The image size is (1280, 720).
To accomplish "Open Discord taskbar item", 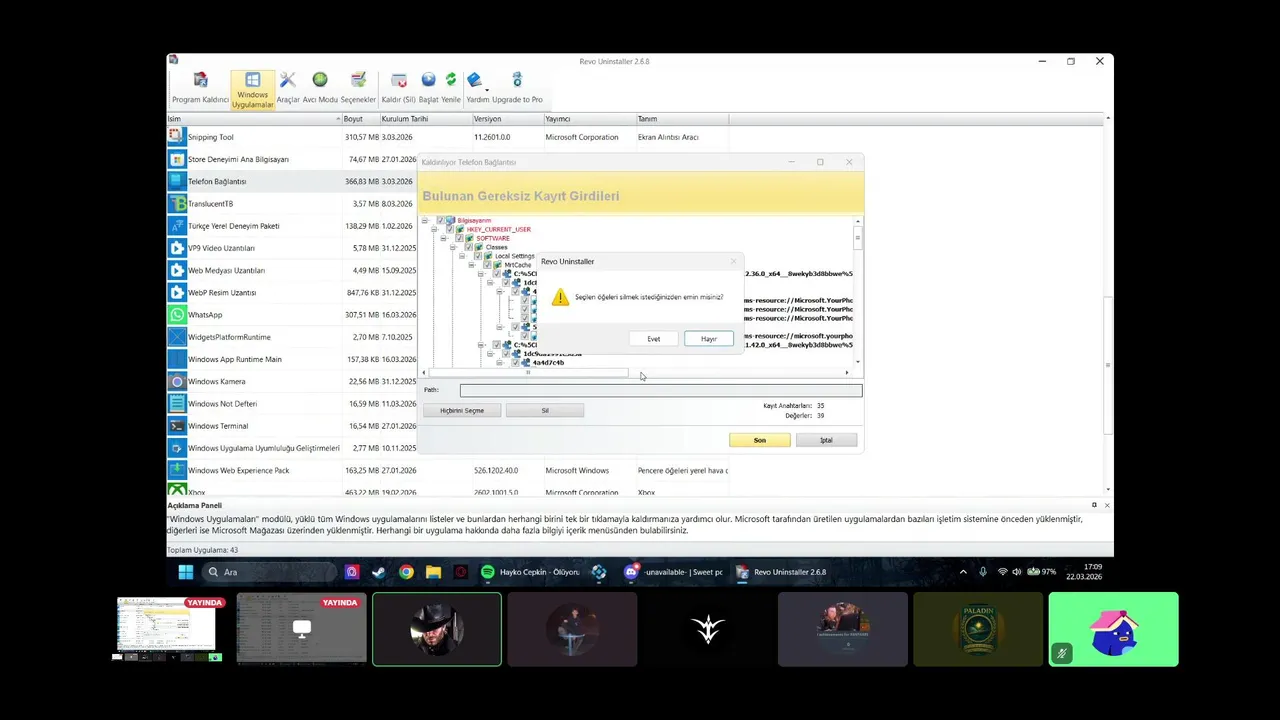I will click(x=673, y=572).
